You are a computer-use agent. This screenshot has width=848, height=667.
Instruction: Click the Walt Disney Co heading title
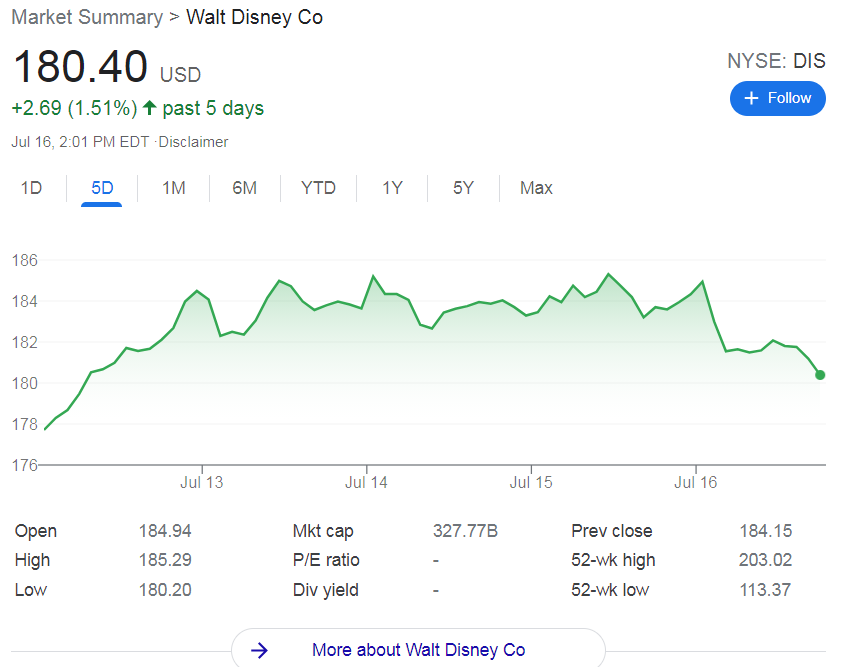(x=254, y=17)
